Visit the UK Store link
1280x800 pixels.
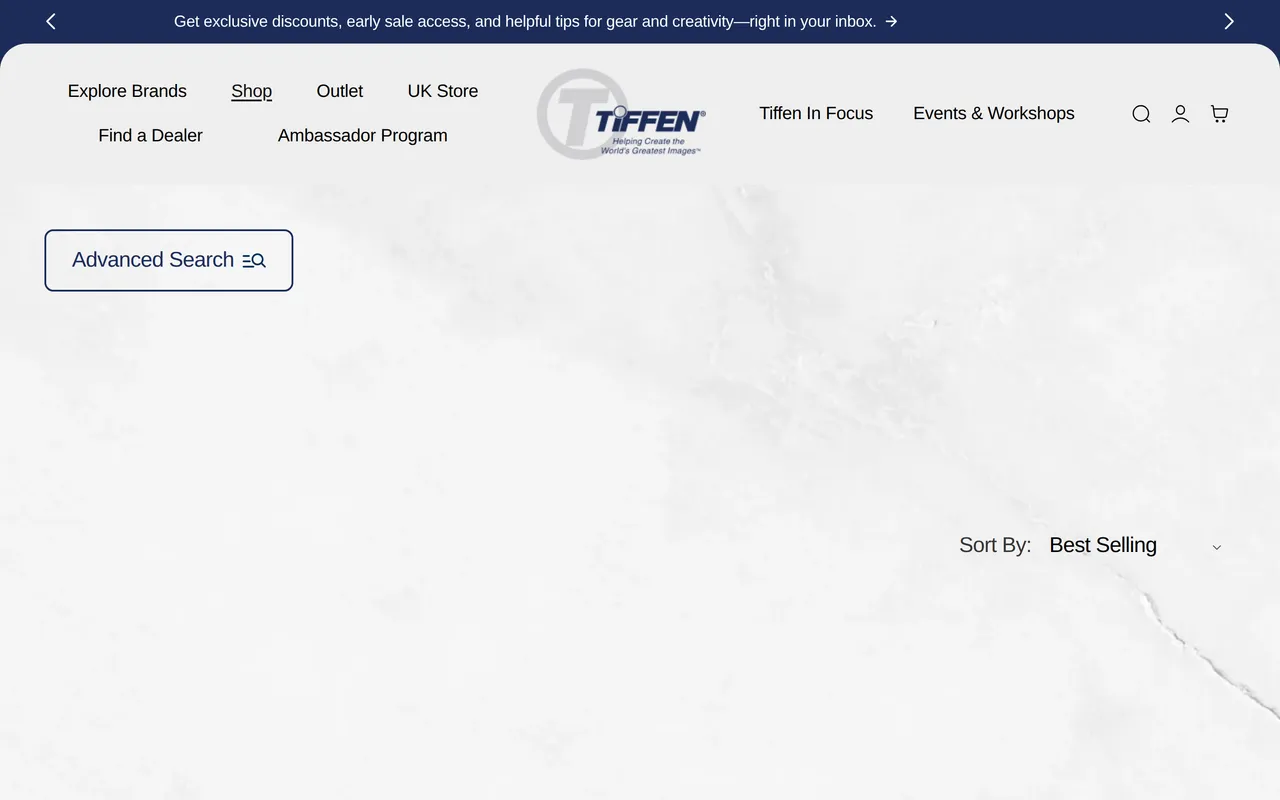(443, 91)
